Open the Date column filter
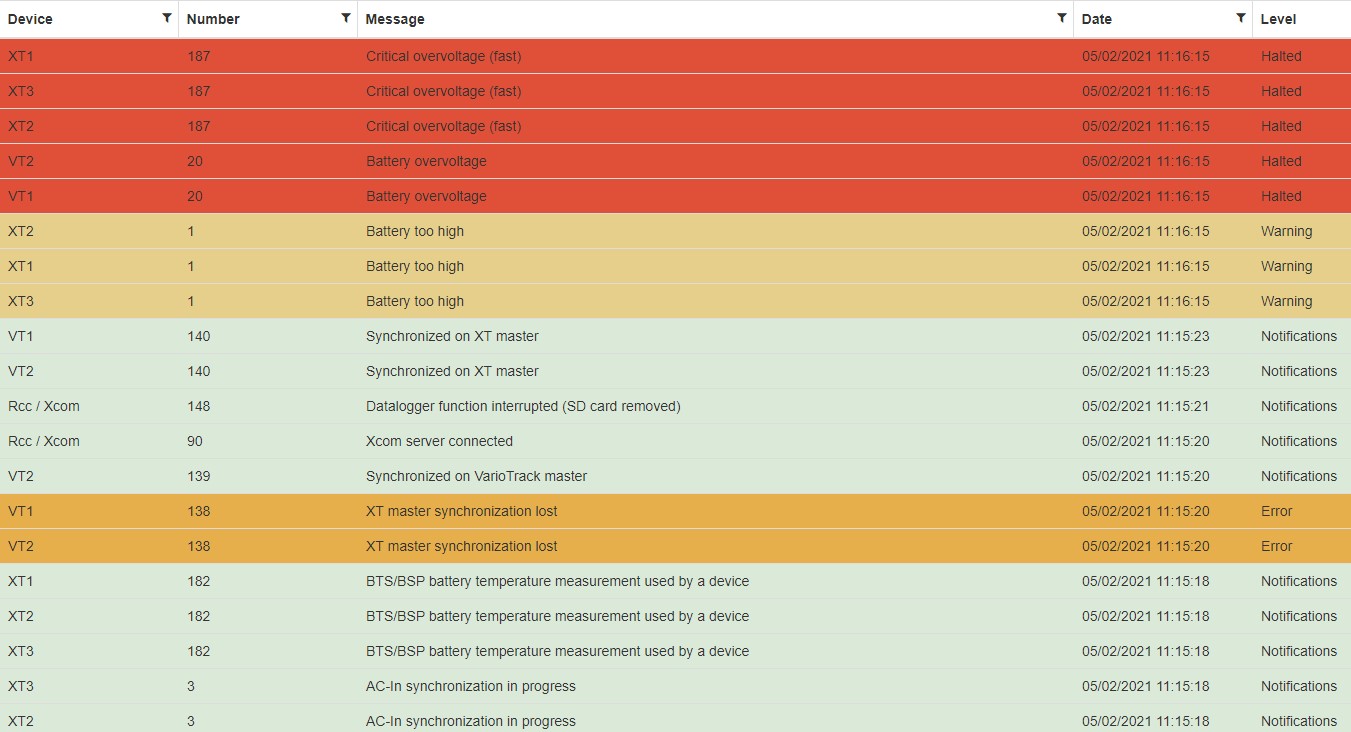The height and width of the screenshot is (732, 1351). pos(1241,18)
